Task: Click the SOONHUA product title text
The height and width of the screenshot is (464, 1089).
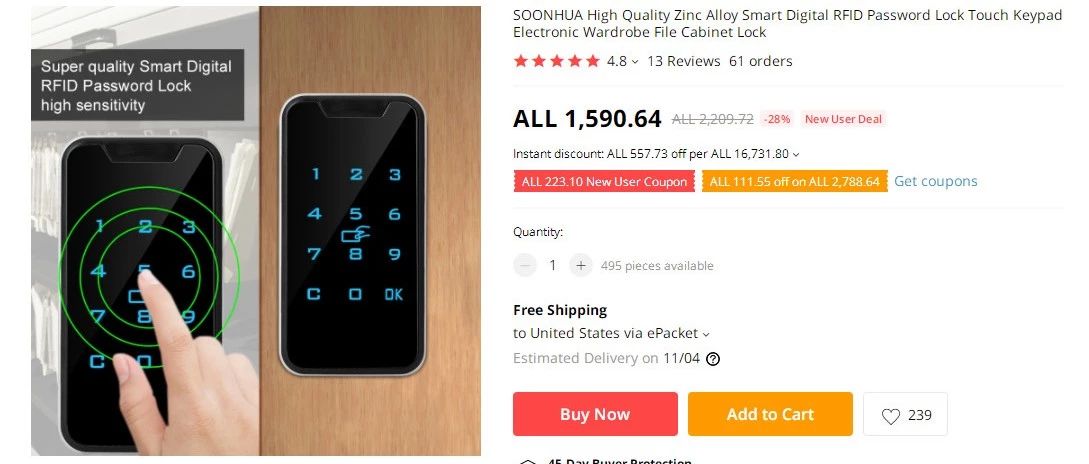Action: pyautogui.click(x=787, y=24)
